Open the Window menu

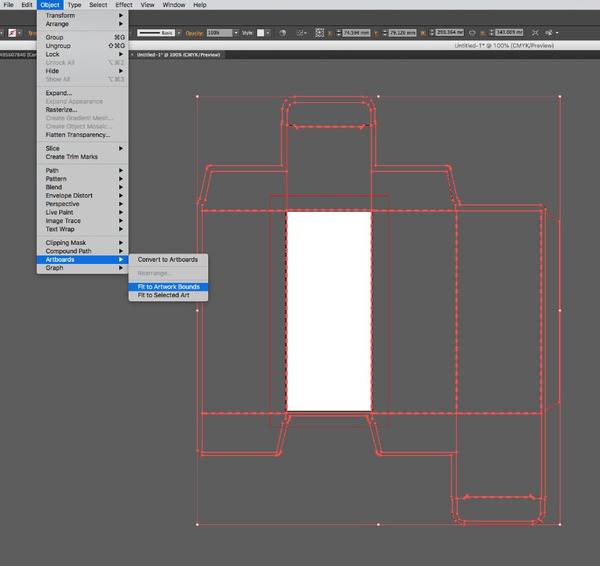174,5
